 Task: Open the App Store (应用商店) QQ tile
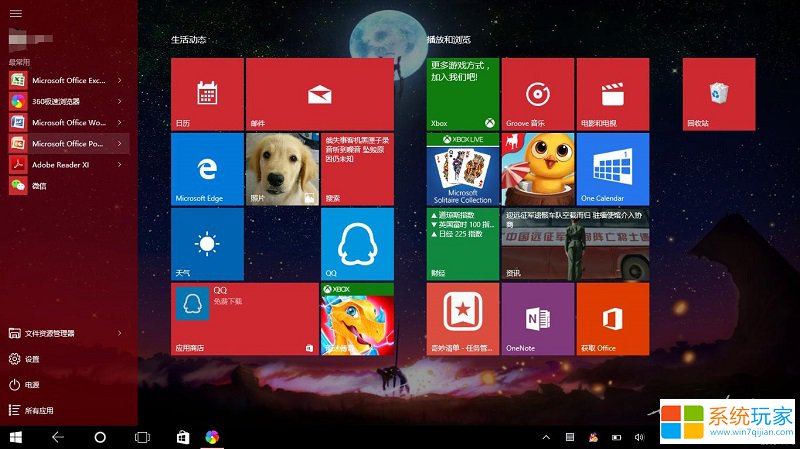click(x=245, y=319)
